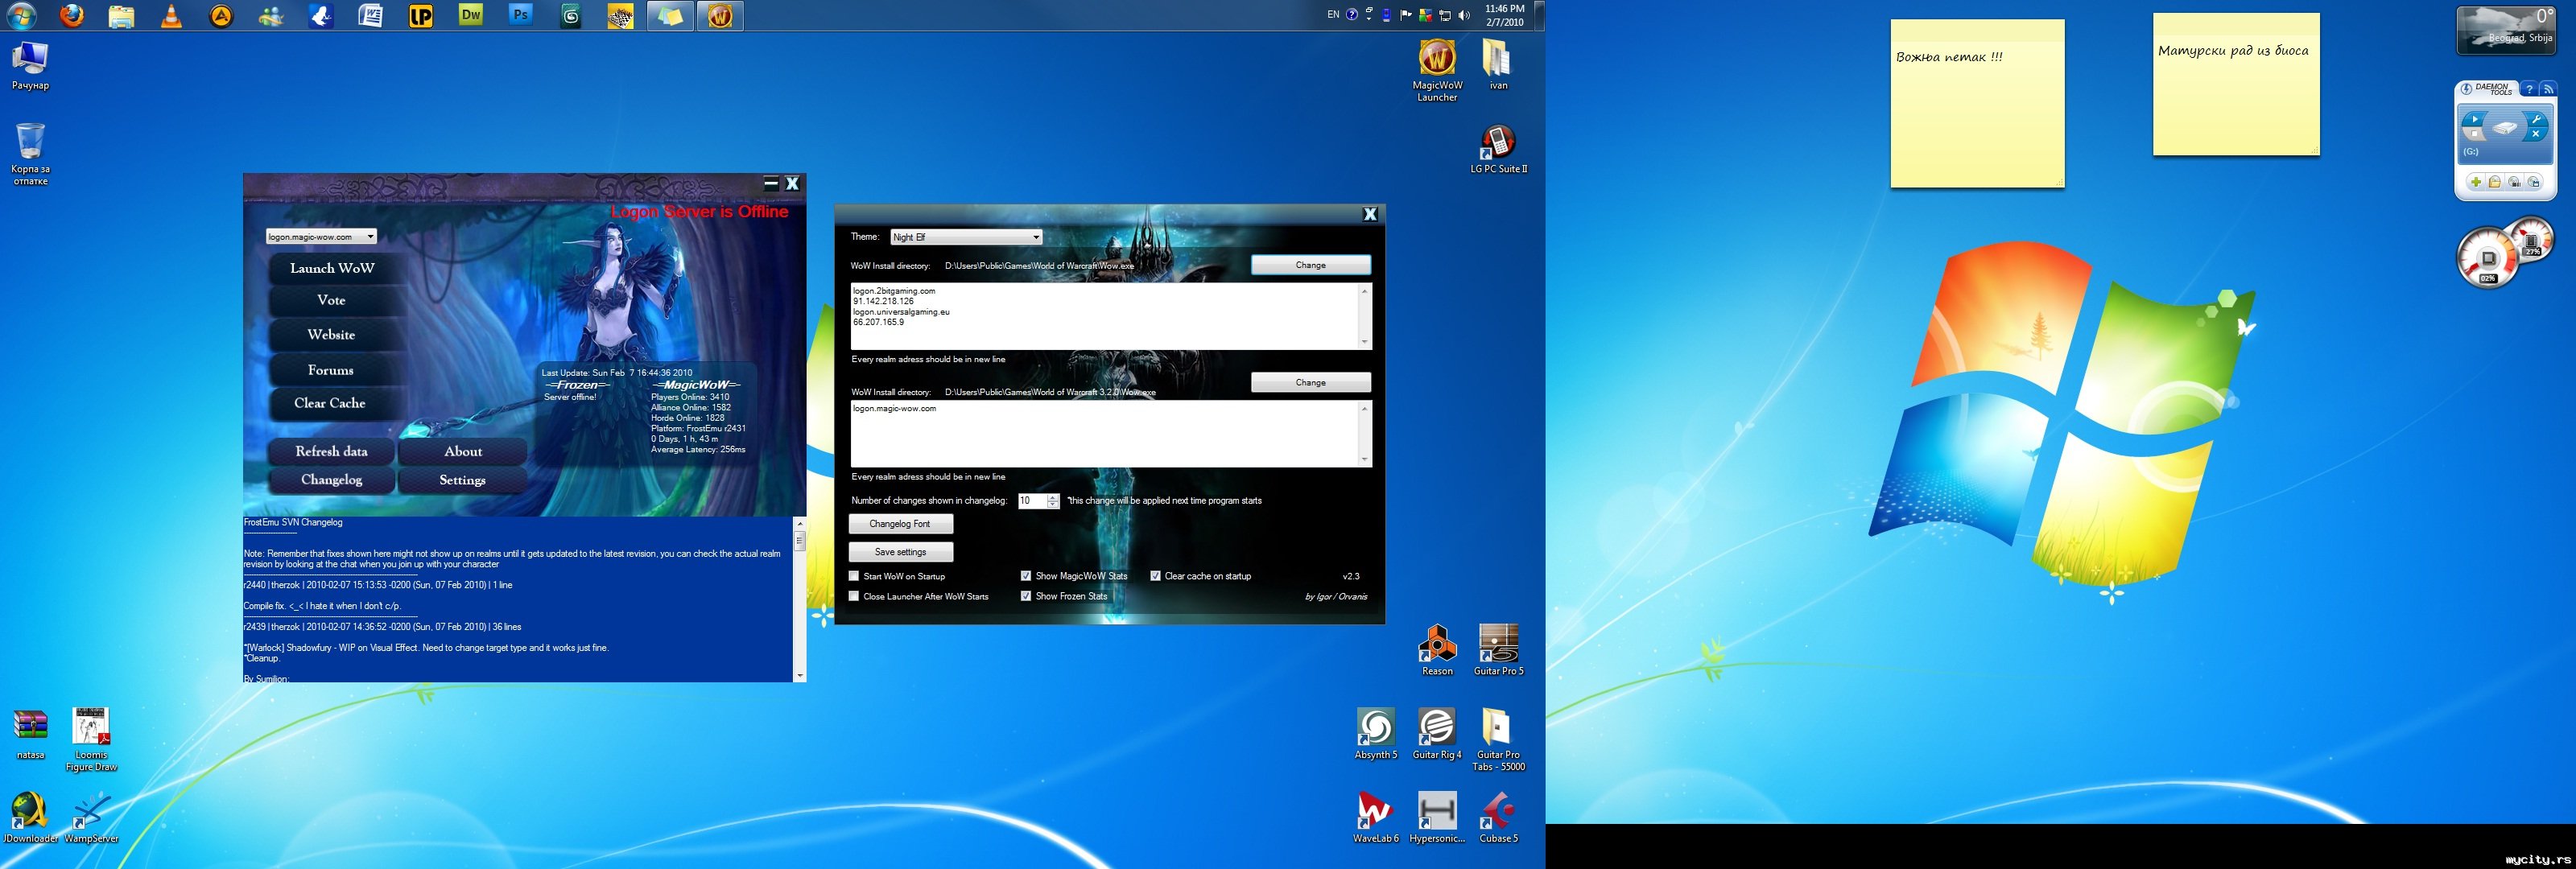
Task: Click the changelog vertical scrollbar
Action: (x=799, y=600)
